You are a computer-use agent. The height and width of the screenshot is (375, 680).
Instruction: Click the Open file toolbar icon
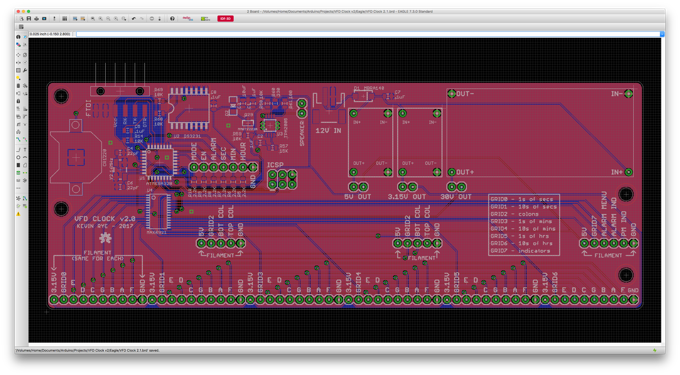[22, 19]
